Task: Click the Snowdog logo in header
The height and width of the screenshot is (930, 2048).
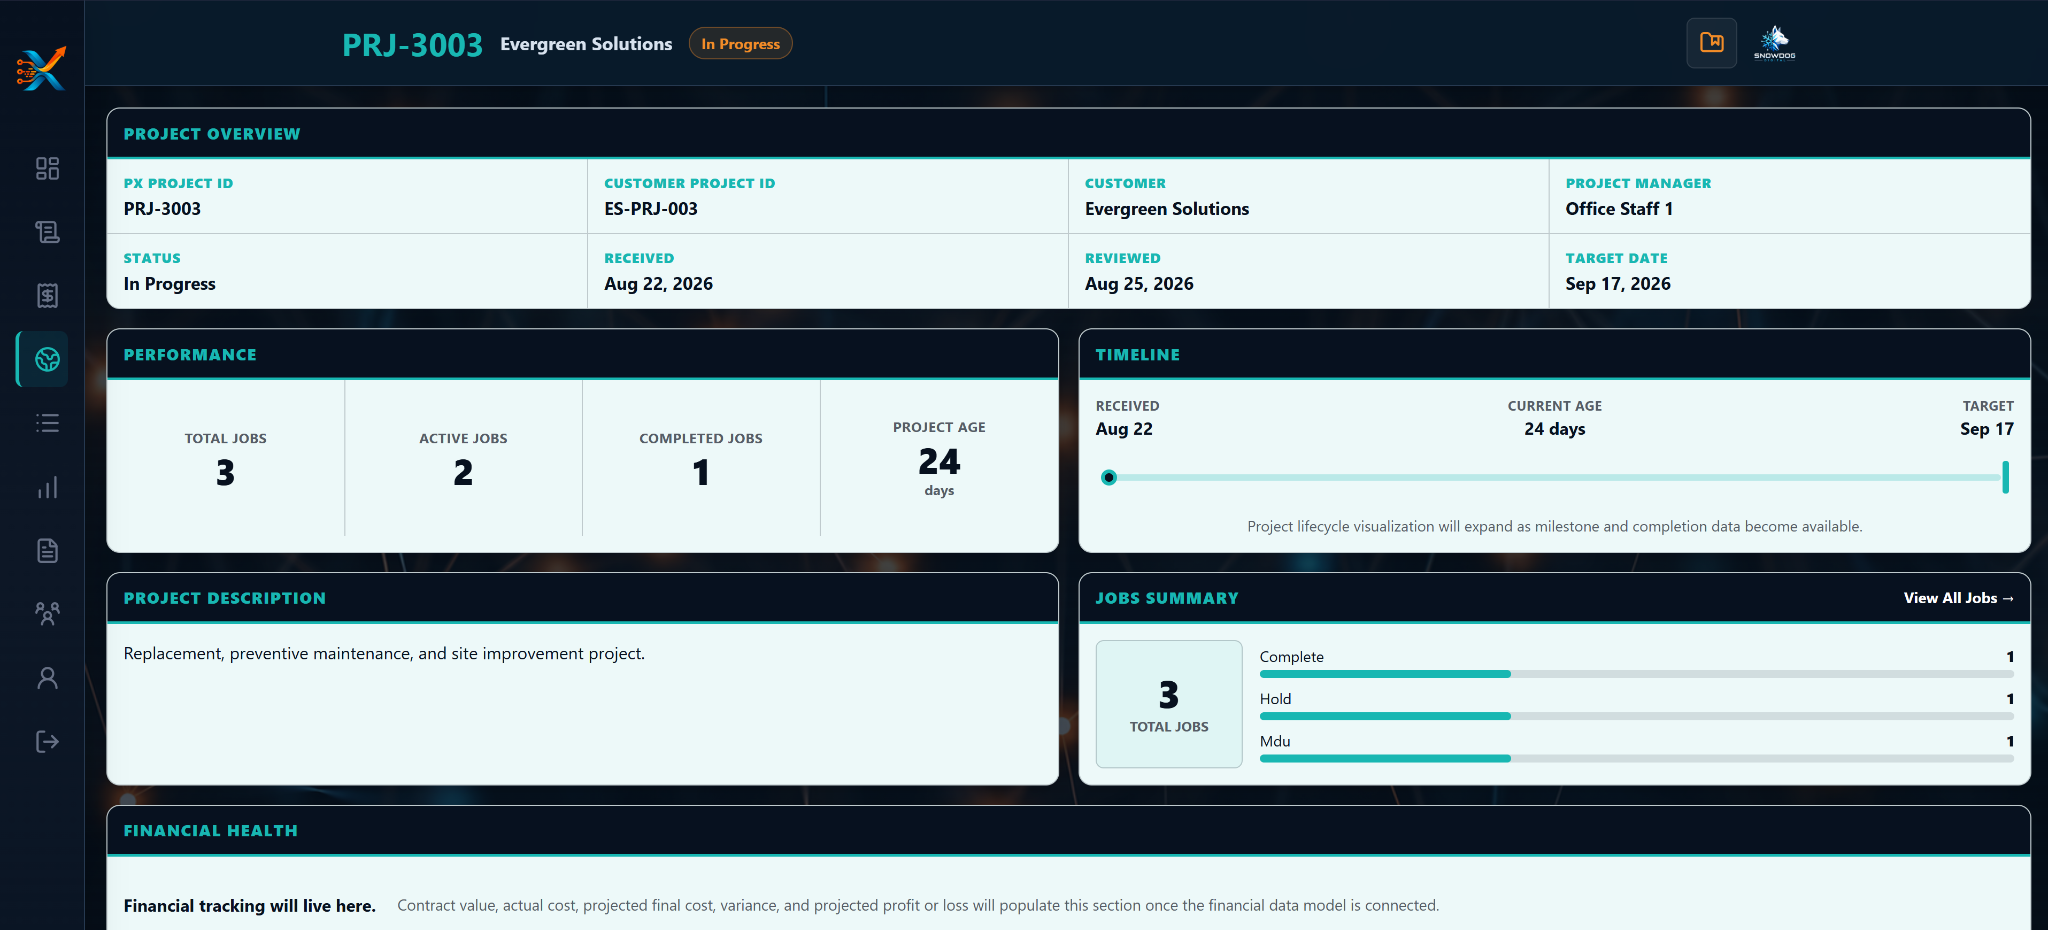Action: 1775,42
